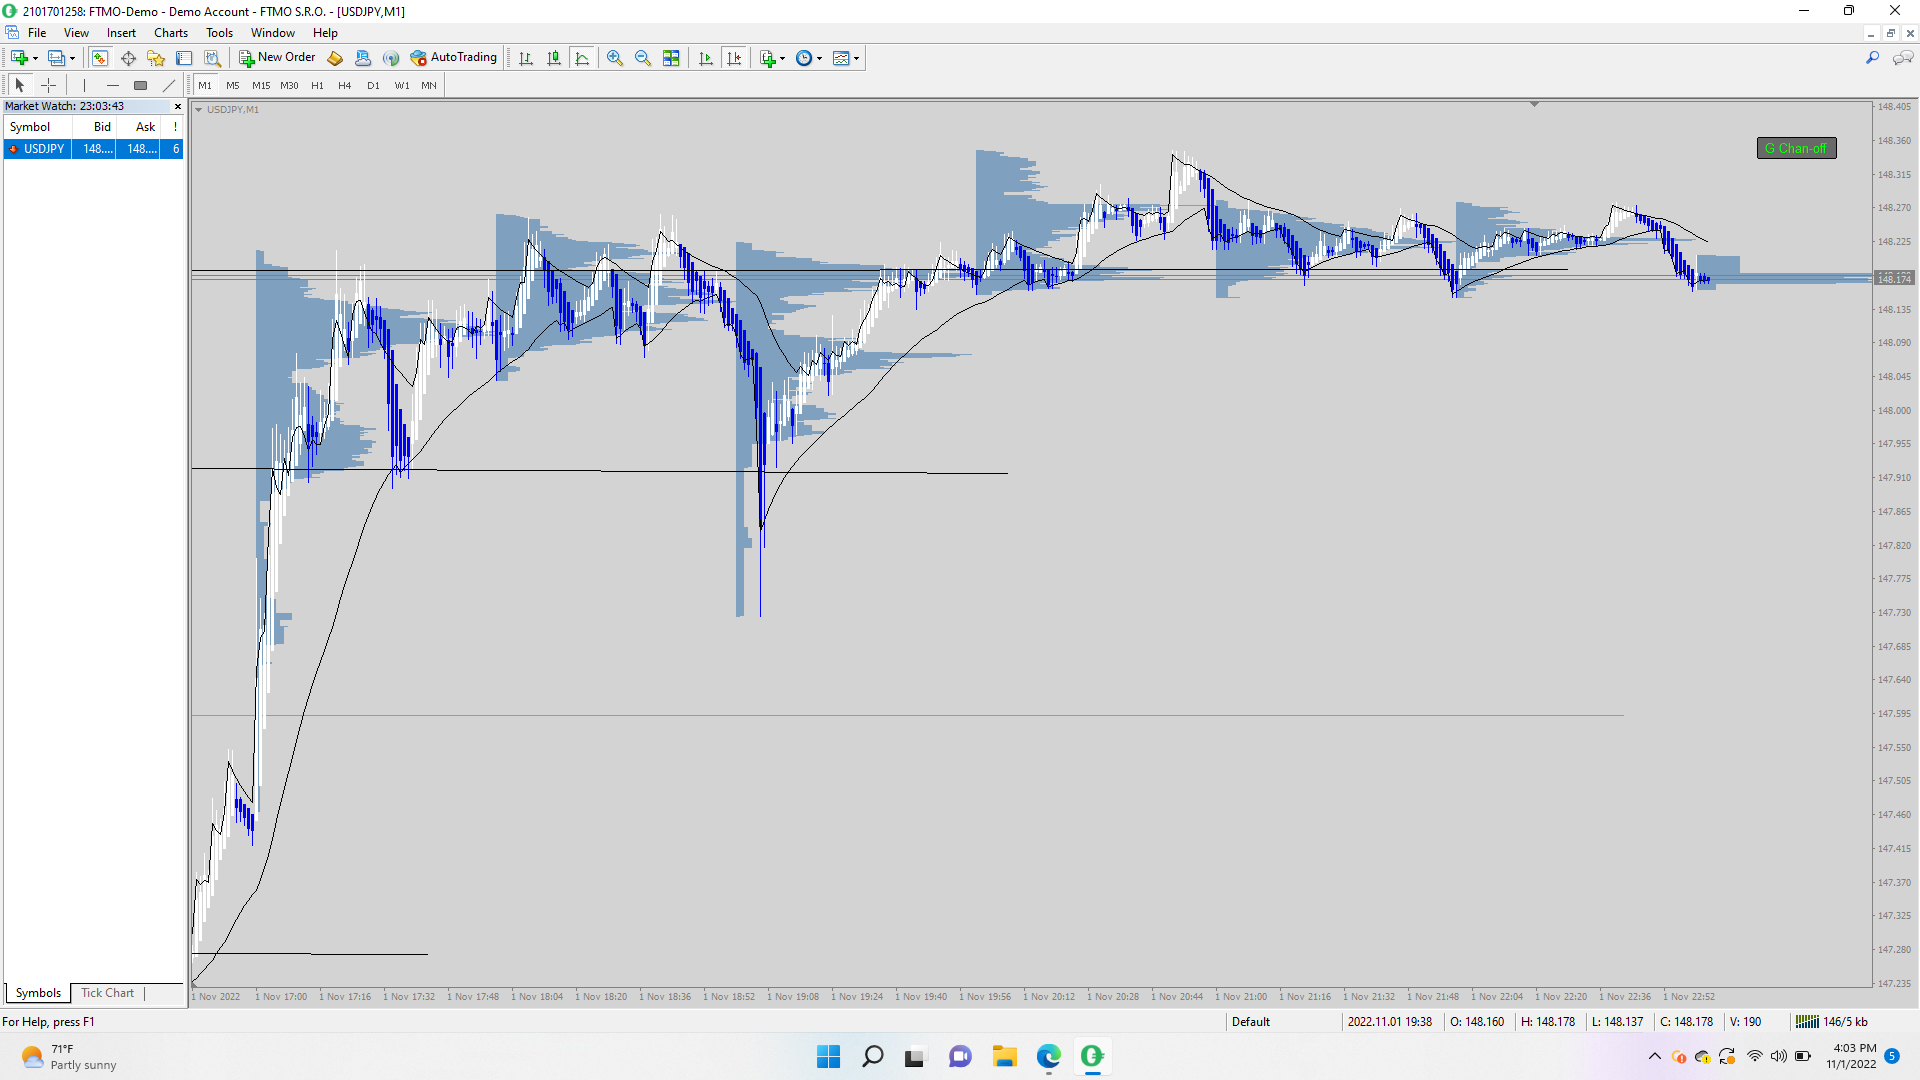Draw a vertical line tool
Screen dimensions: 1920x1080
(84, 85)
